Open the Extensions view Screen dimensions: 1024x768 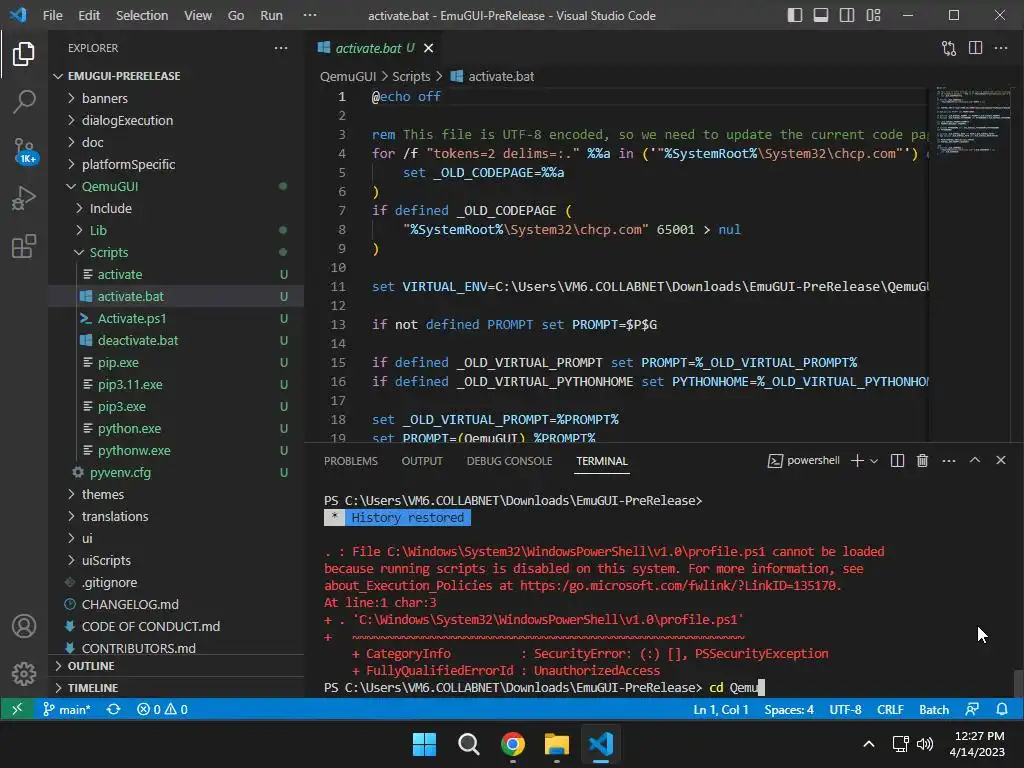click(x=24, y=246)
